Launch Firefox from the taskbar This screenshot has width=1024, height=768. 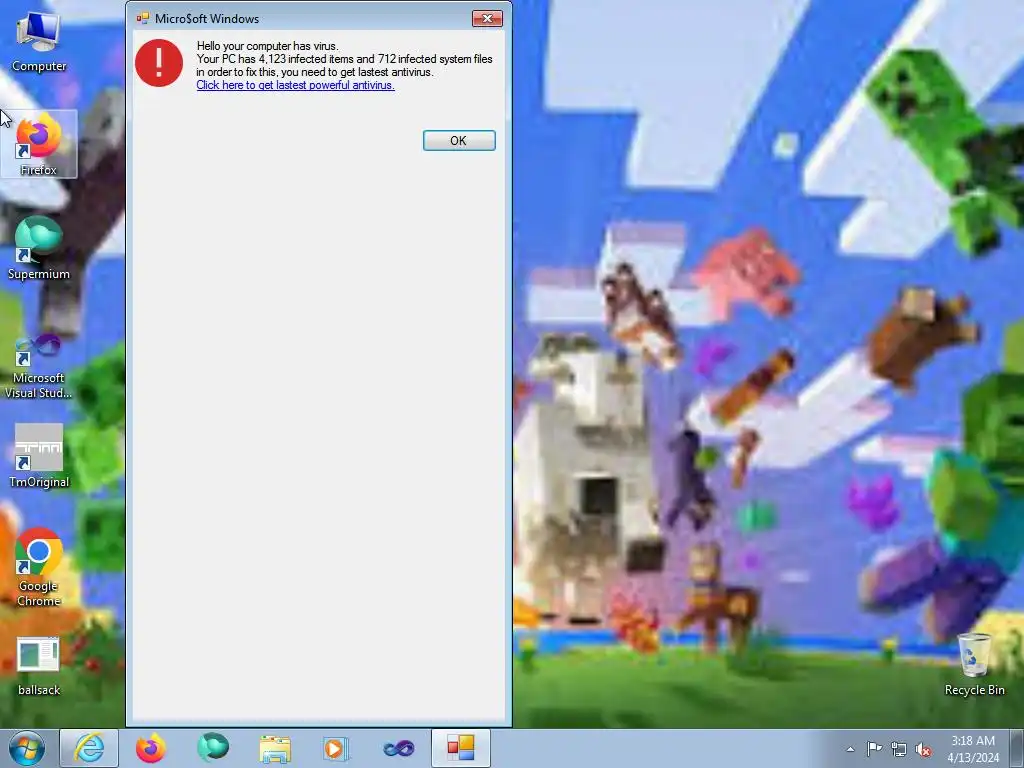151,748
